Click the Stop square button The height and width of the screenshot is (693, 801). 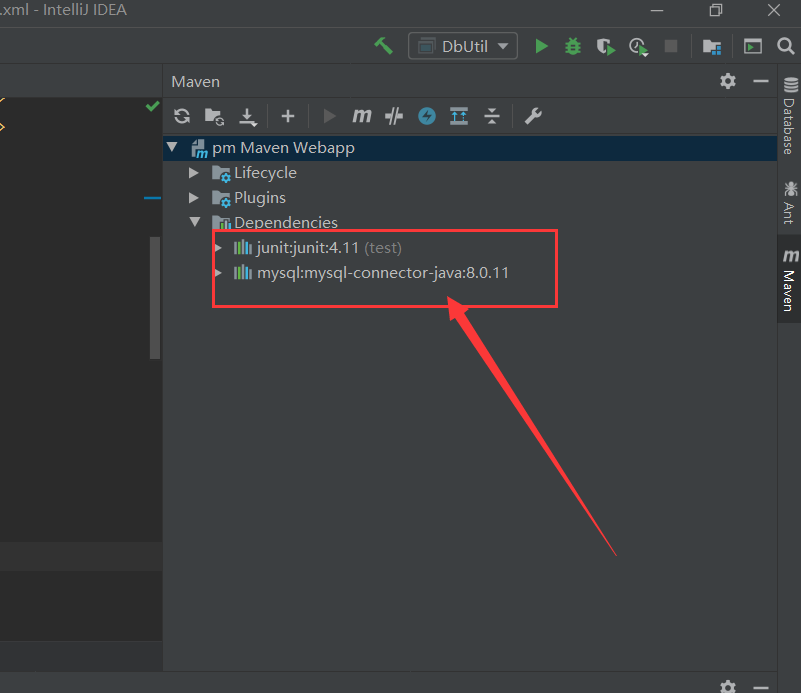pyautogui.click(x=671, y=46)
